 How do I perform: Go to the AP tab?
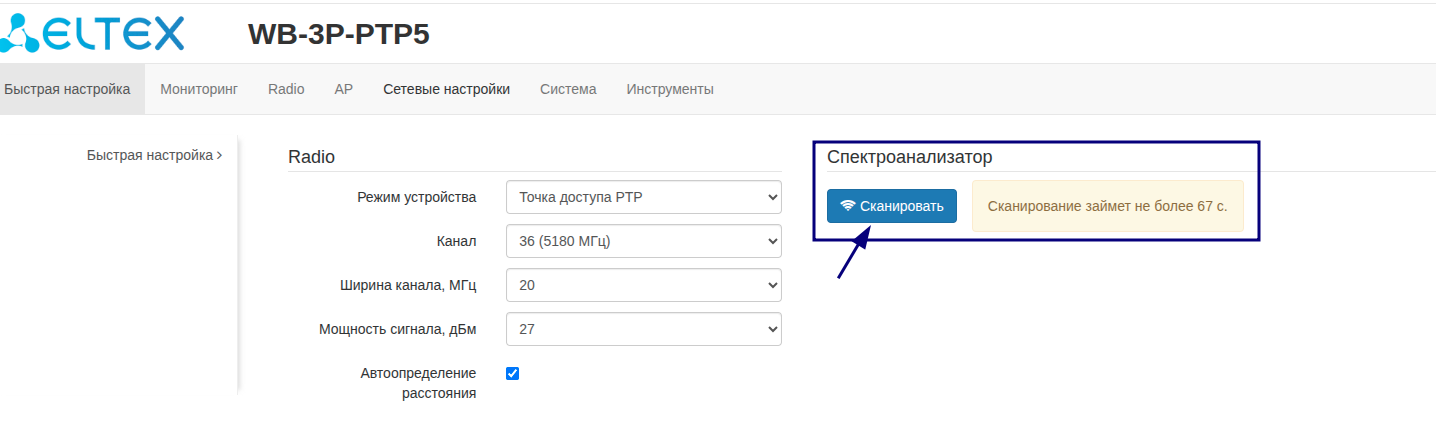click(344, 89)
